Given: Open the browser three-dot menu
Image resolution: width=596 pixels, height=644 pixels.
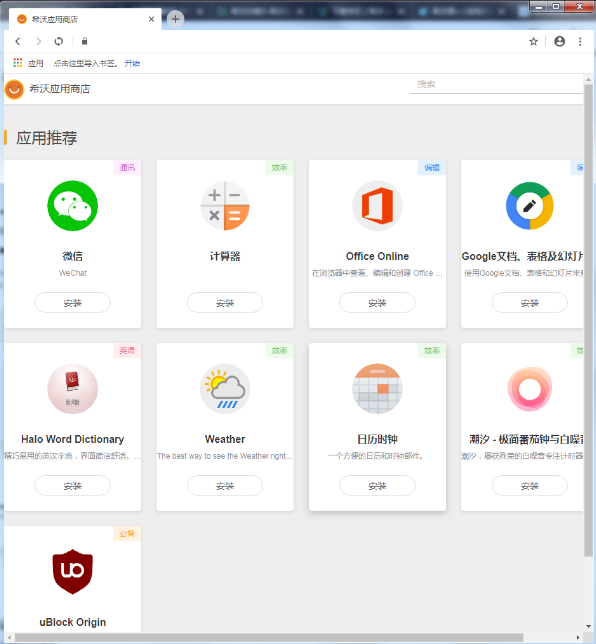Looking at the screenshot, I should 580,41.
